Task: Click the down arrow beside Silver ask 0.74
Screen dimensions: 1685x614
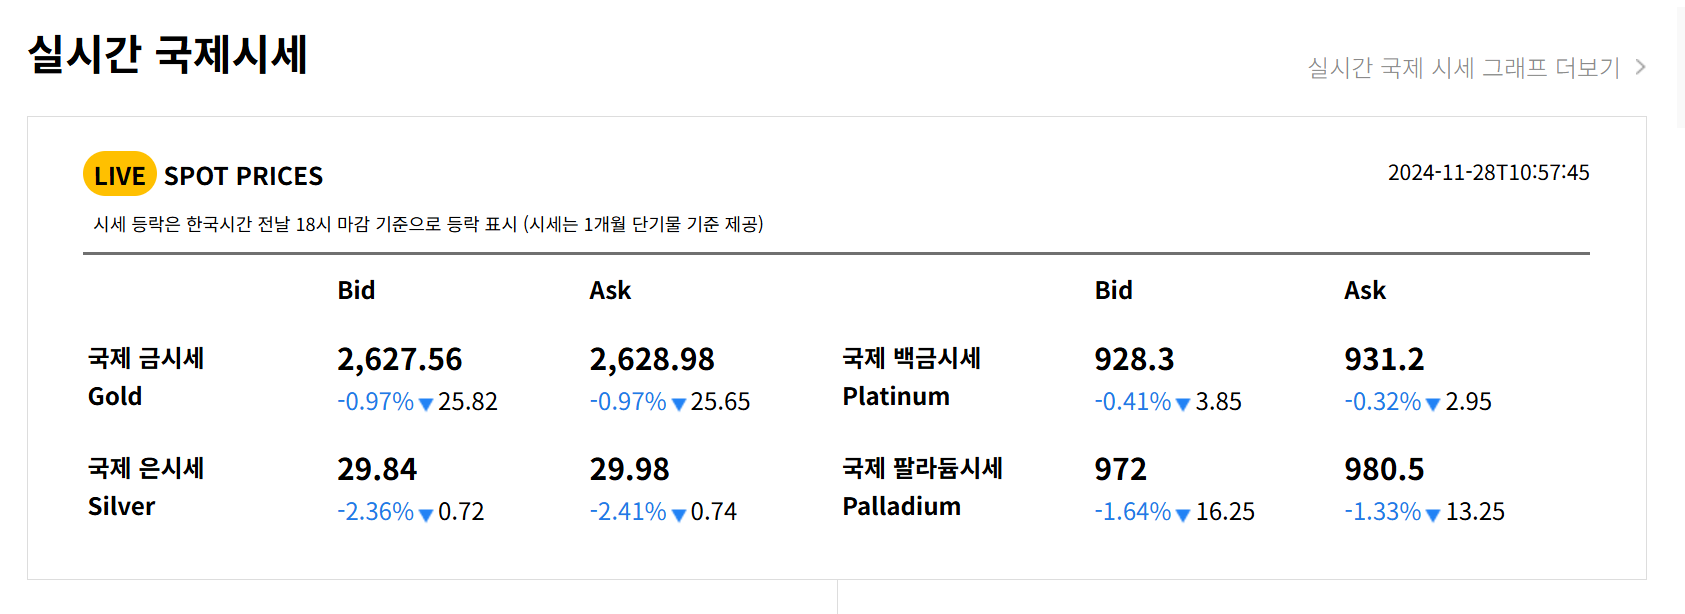Action: coord(679,514)
